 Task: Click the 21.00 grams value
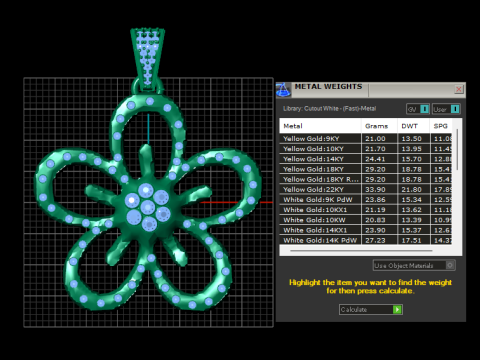[375, 139]
